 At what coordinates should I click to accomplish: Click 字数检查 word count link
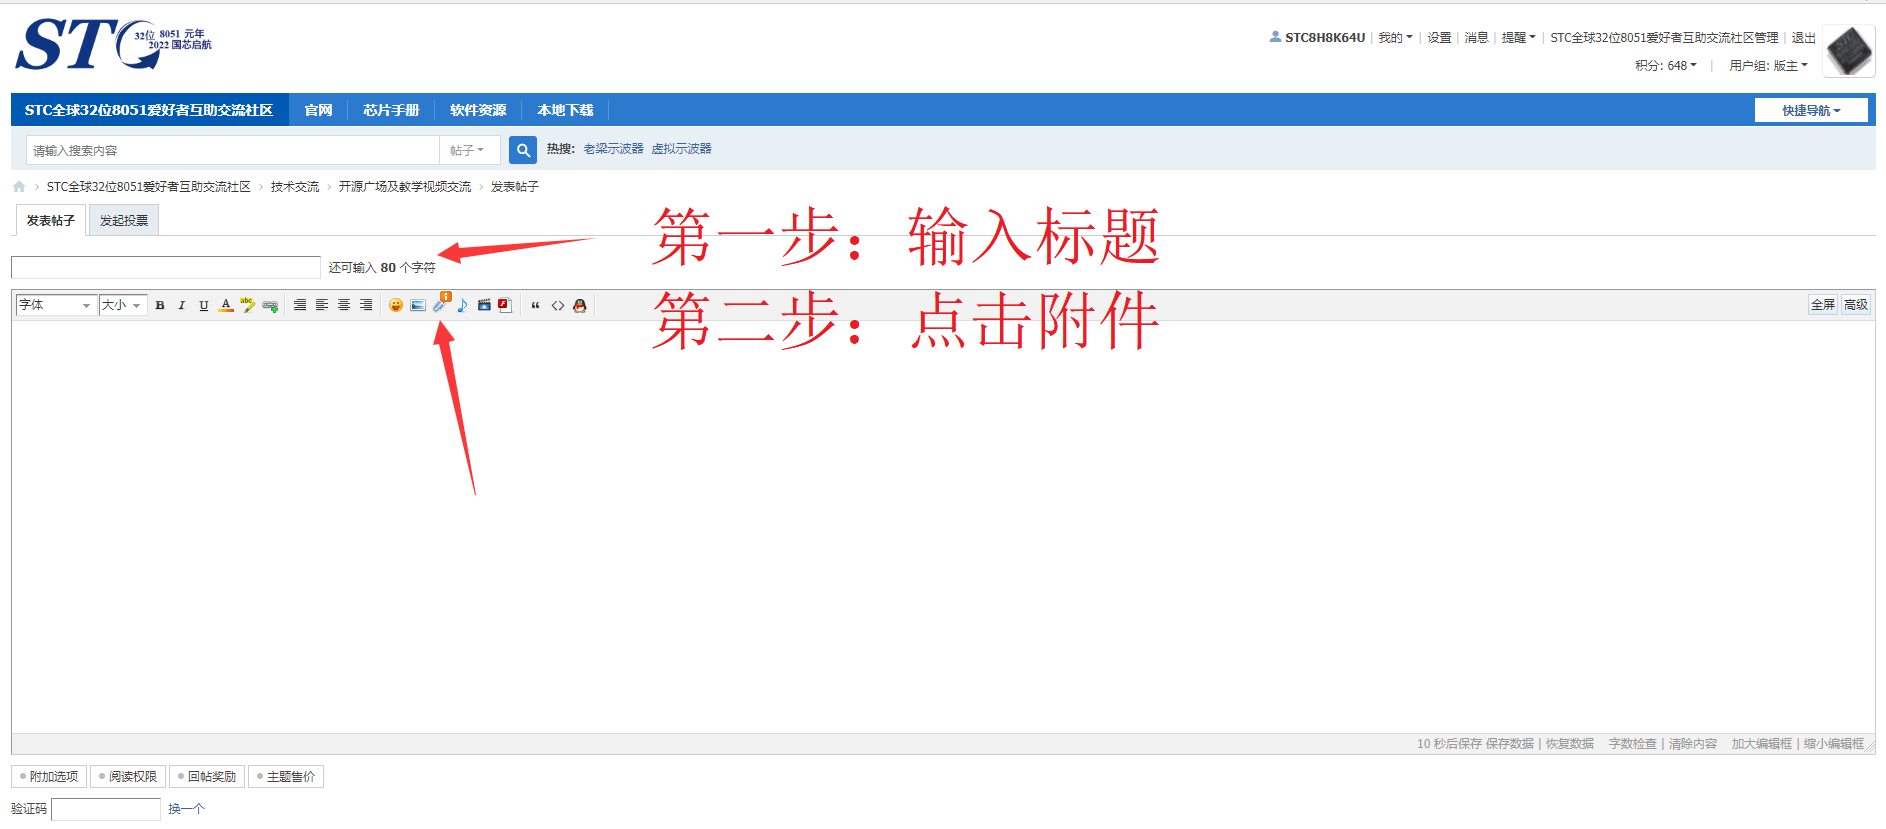pos(1633,744)
